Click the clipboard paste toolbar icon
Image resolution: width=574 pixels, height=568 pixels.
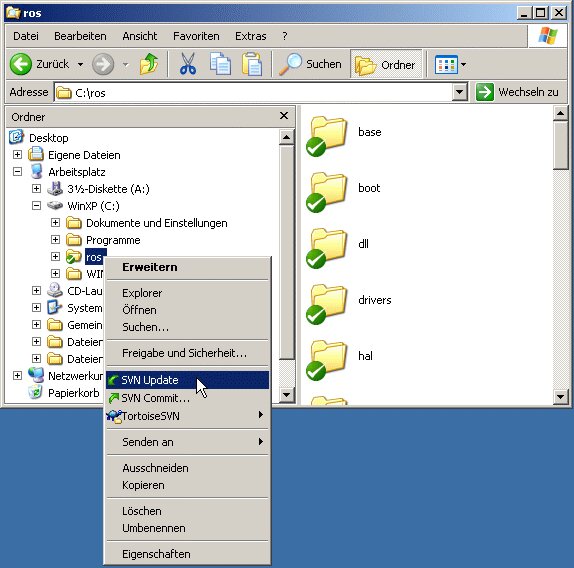click(x=252, y=64)
